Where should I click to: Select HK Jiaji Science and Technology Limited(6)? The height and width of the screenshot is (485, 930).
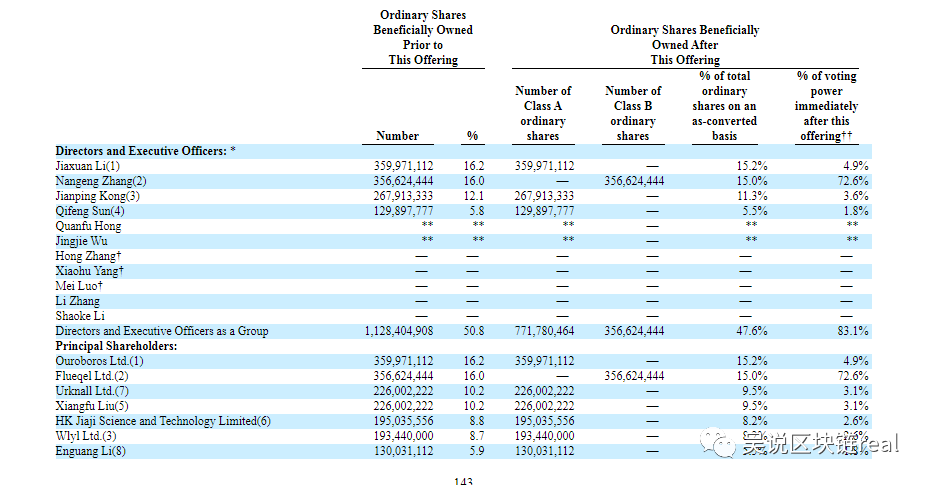(x=163, y=421)
